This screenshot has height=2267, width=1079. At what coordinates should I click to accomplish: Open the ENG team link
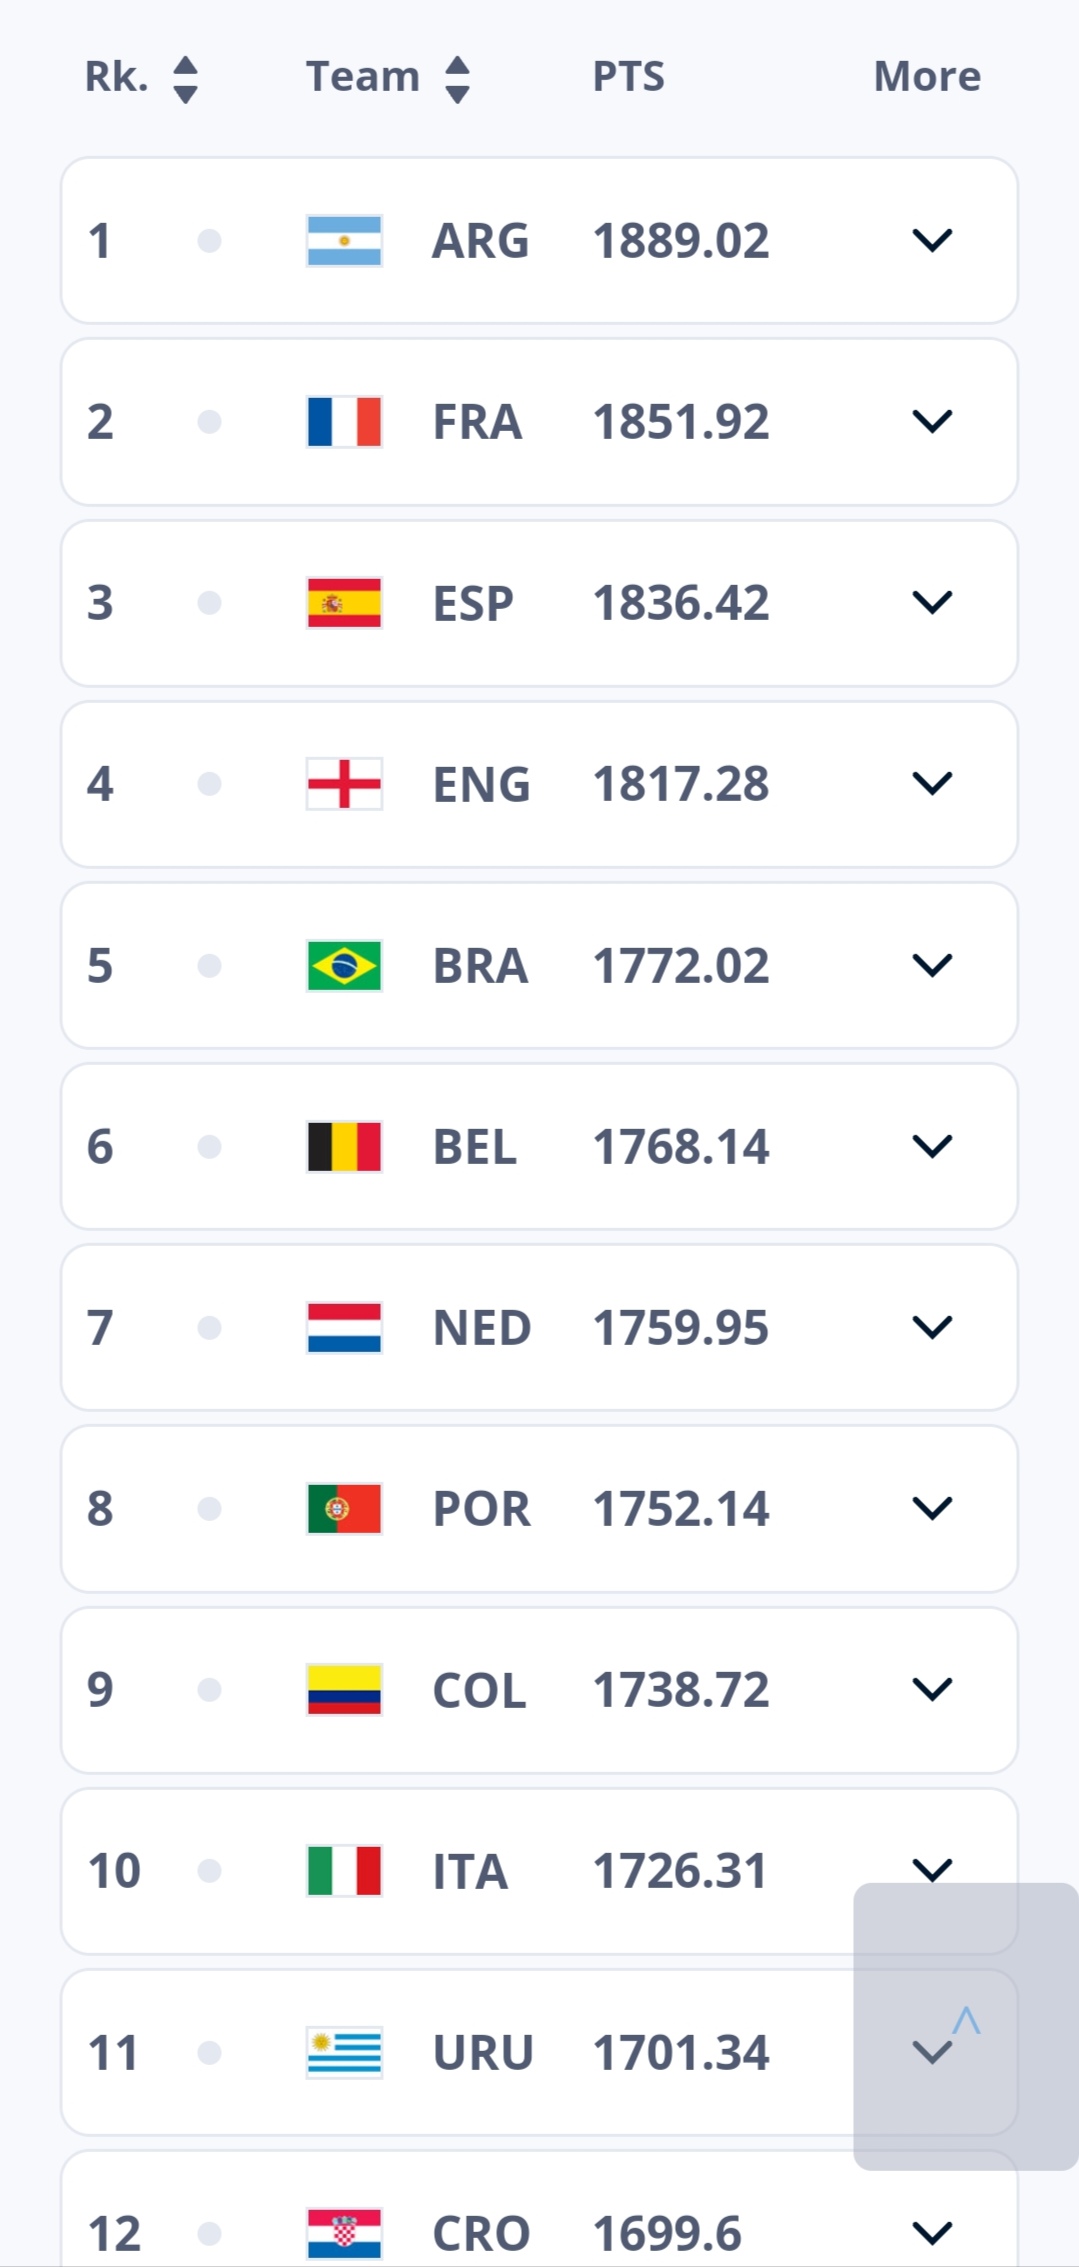[481, 785]
